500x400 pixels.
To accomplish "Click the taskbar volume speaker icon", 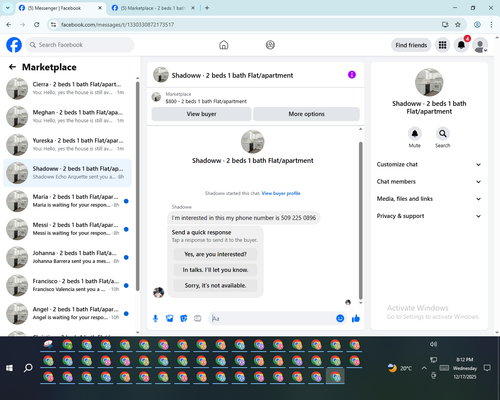I will click(x=433, y=344).
